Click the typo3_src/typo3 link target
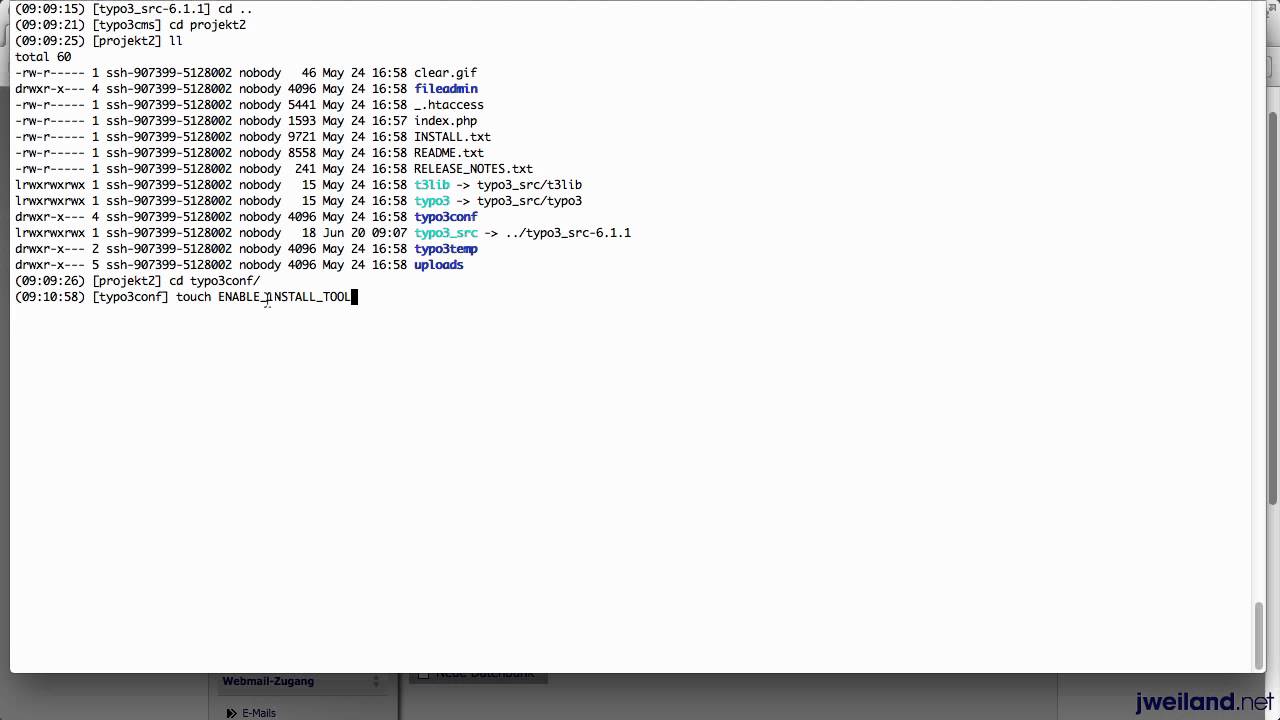The height and width of the screenshot is (720, 1280). click(529, 201)
